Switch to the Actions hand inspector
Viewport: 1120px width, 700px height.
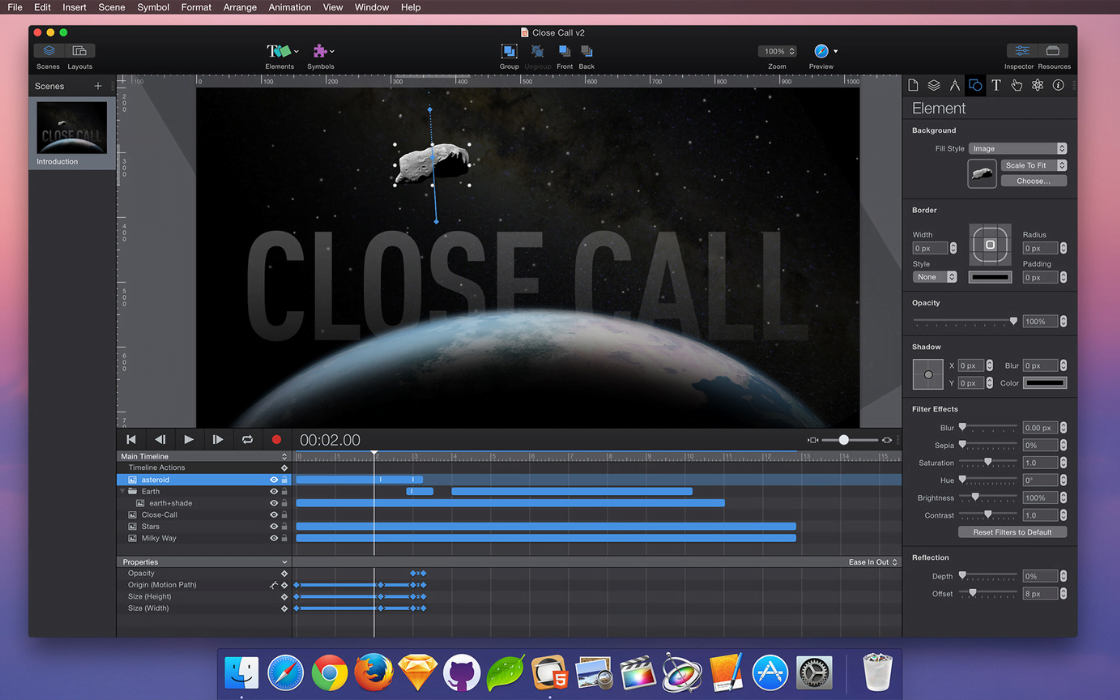tap(1017, 86)
